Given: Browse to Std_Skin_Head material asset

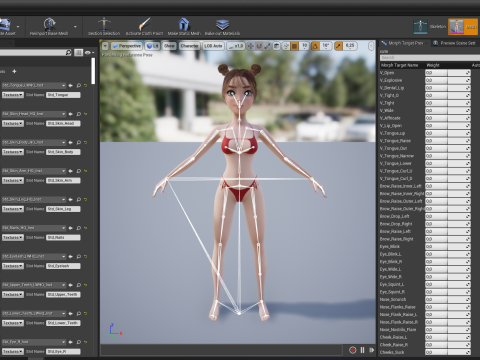Looking at the screenshot, I should (x=79, y=114).
